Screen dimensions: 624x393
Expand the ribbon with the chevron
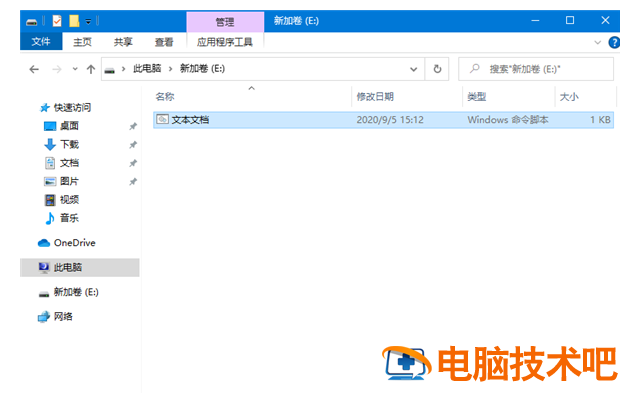point(597,42)
